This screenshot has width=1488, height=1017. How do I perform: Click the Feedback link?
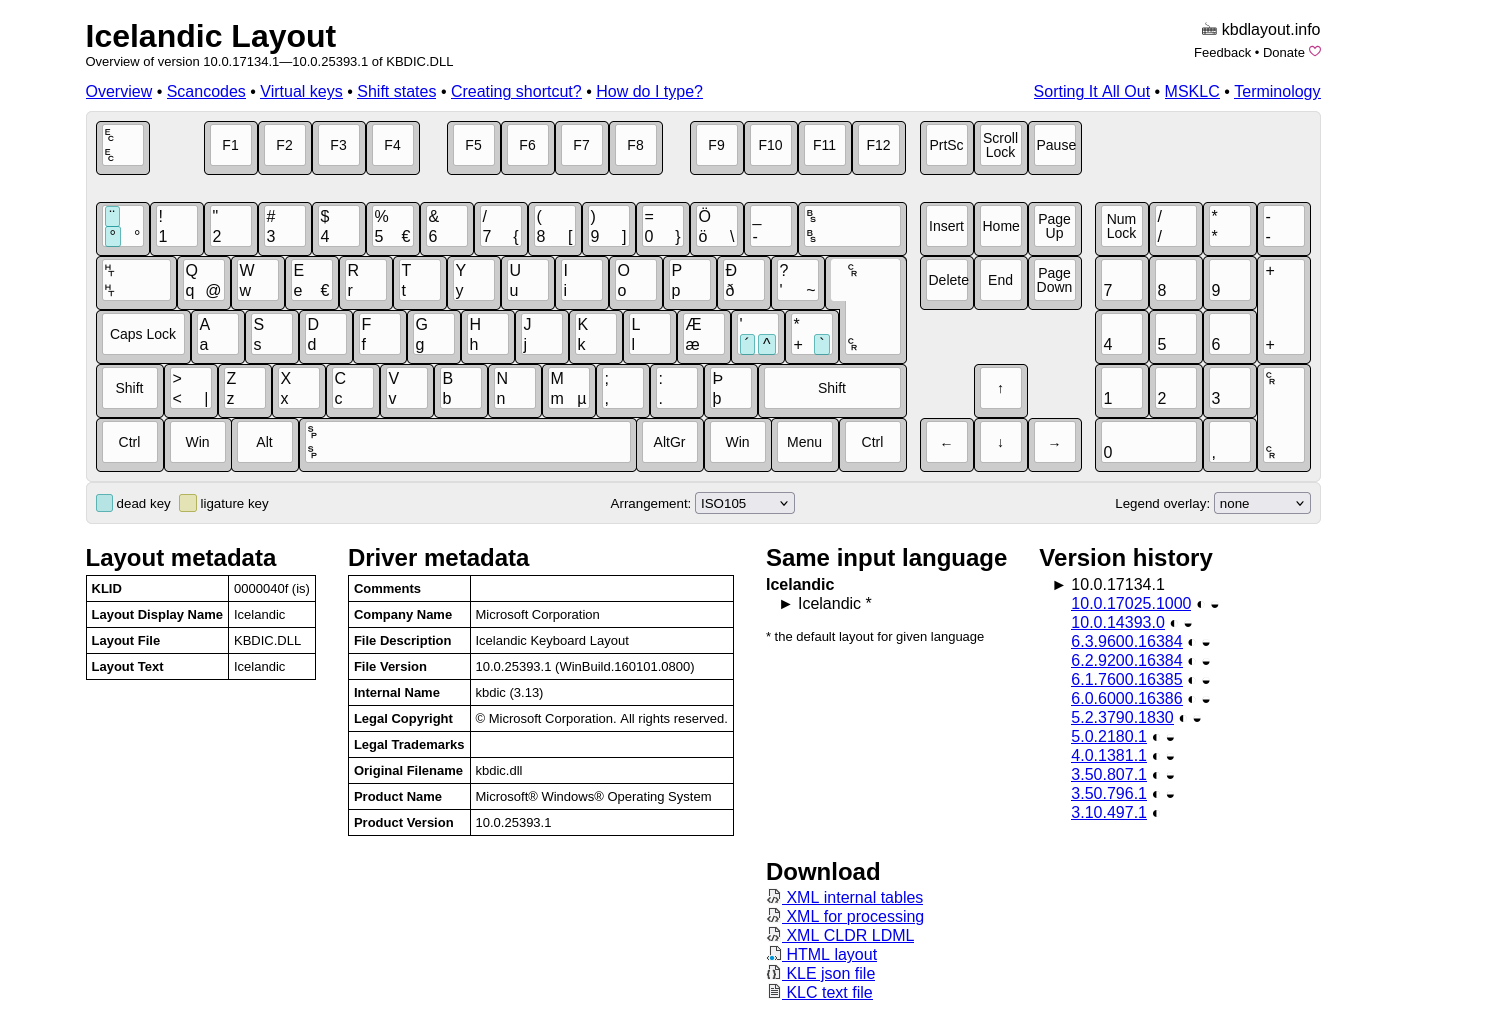[x=1222, y=52]
